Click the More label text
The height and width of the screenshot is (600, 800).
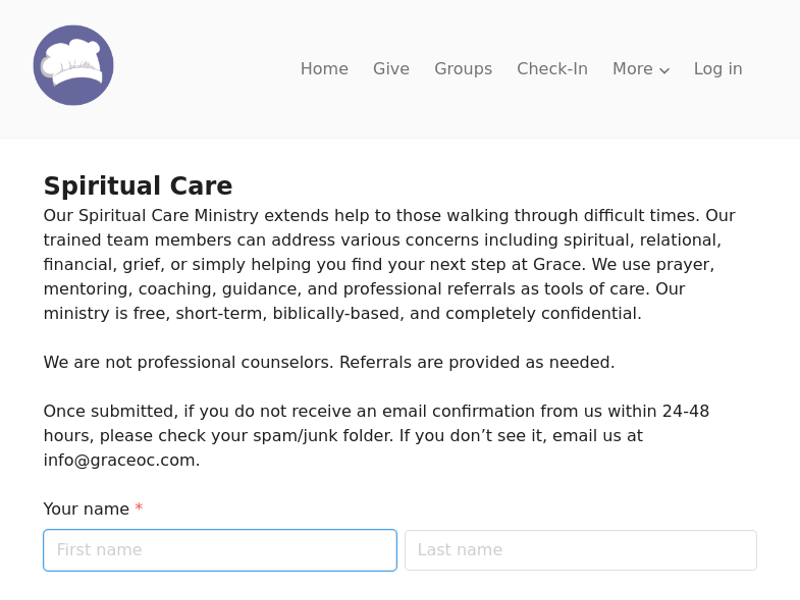(633, 69)
